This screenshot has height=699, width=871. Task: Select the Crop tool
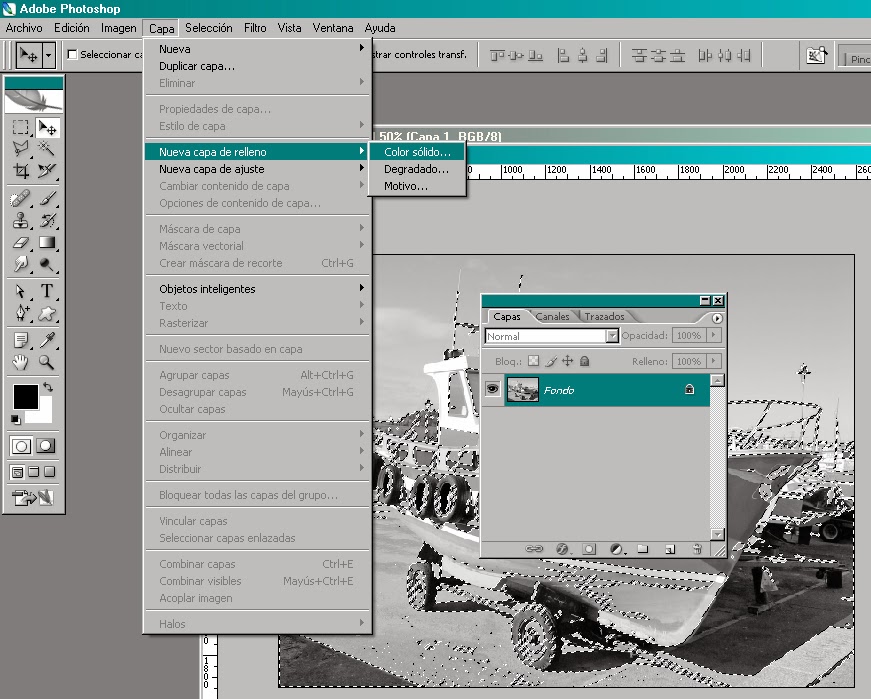[x=21, y=170]
